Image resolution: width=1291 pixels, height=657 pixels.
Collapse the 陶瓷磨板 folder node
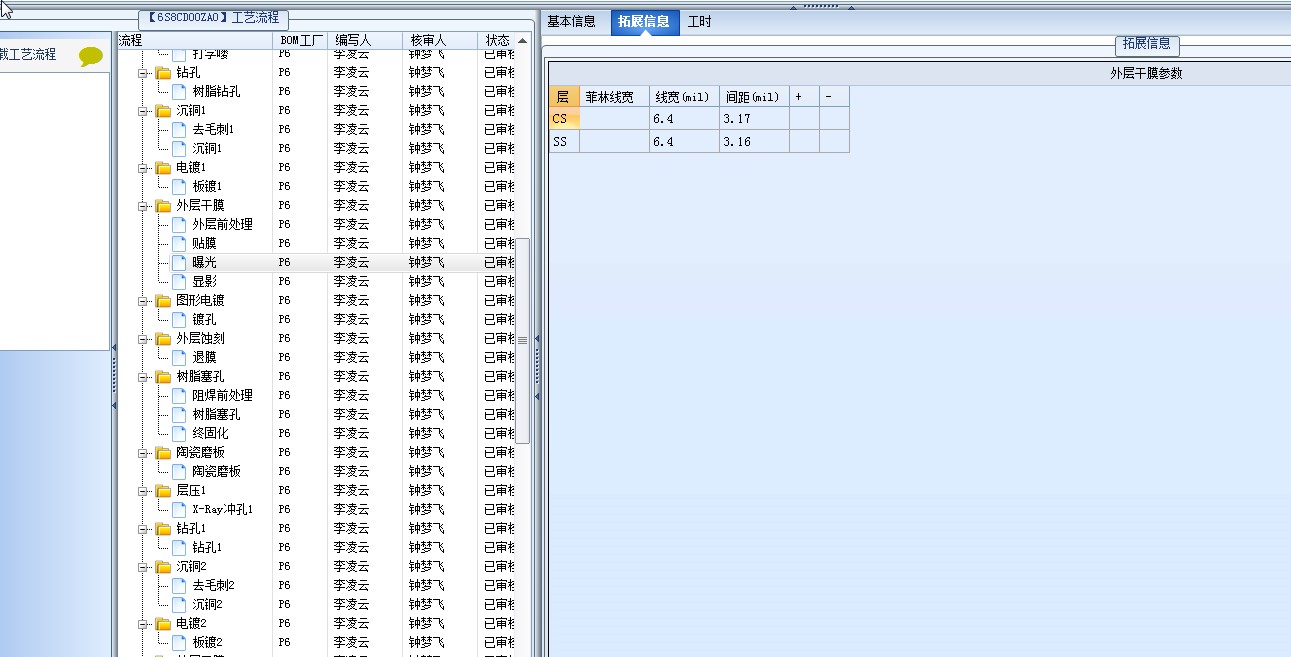[143, 453]
